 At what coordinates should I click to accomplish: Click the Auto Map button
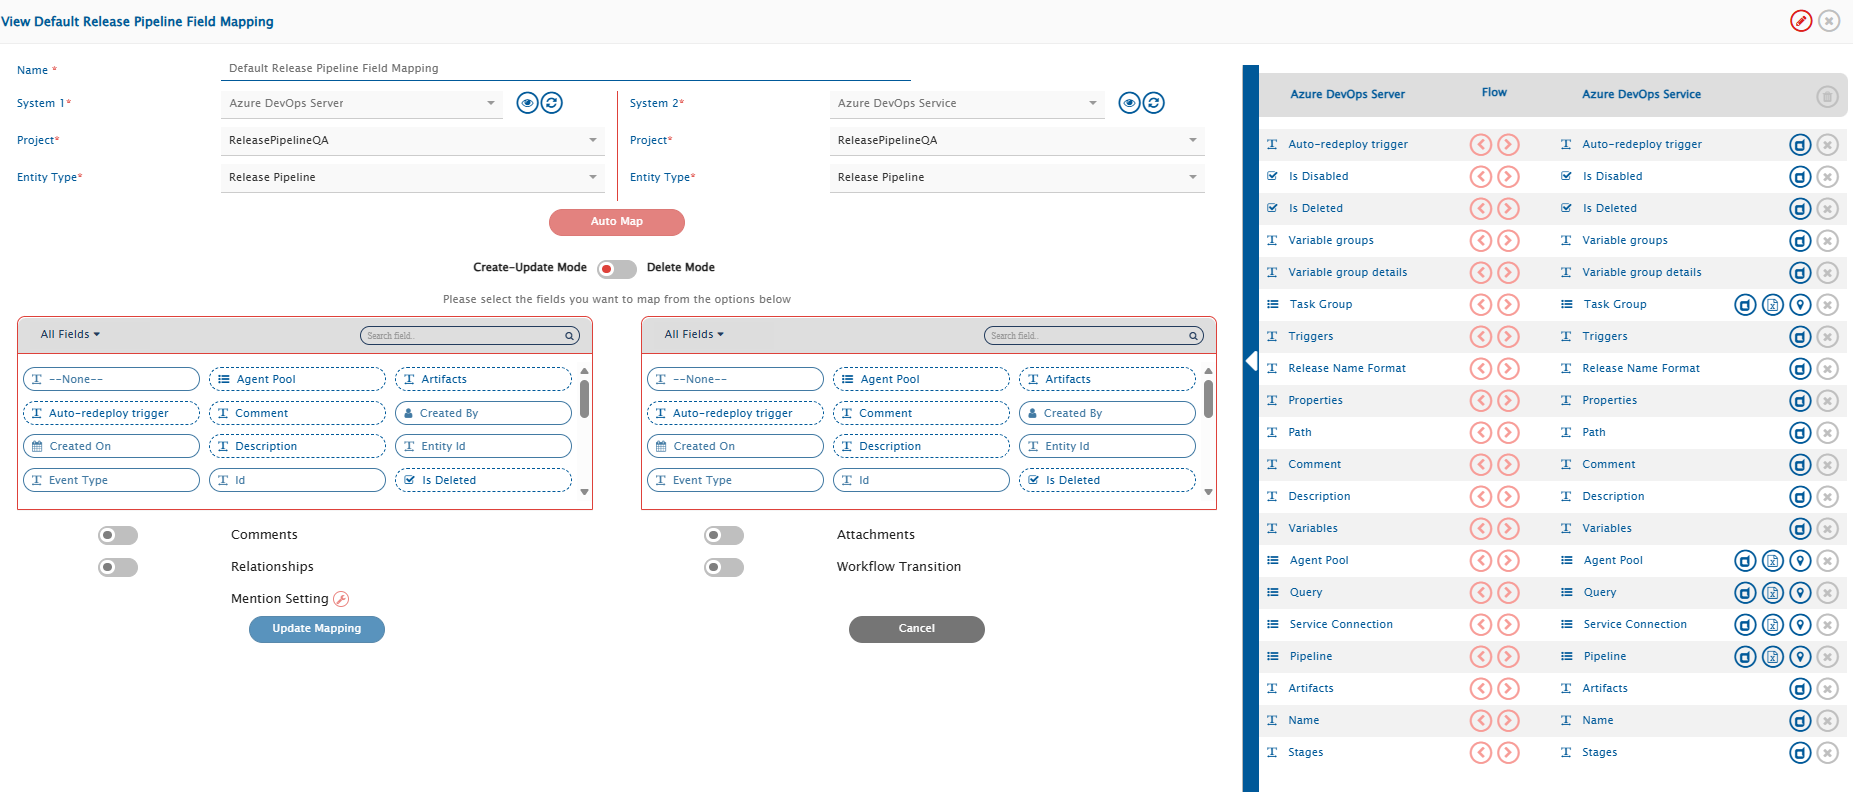click(x=616, y=222)
